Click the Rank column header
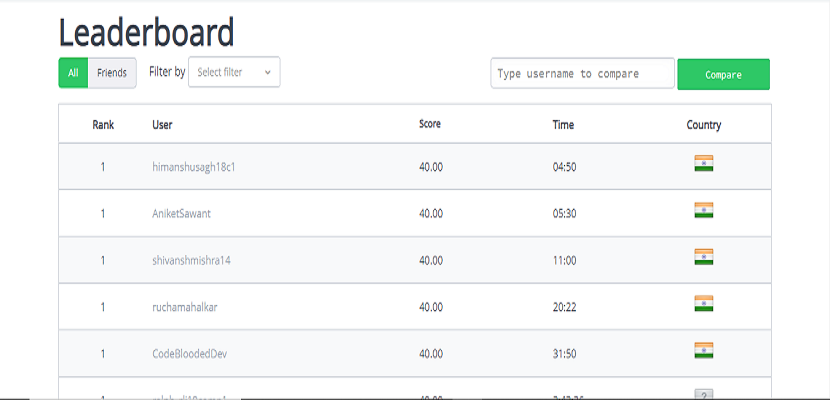The height and width of the screenshot is (400, 830). tap(103, 125)
